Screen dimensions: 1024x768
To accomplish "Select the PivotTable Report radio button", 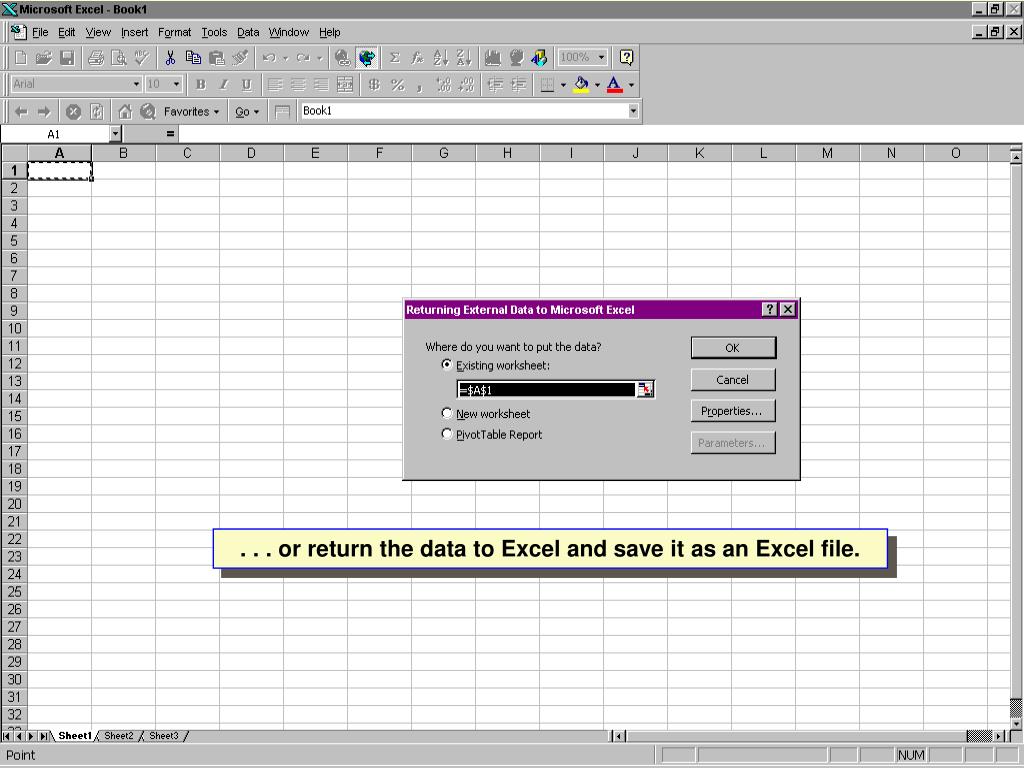I will 447,434.
